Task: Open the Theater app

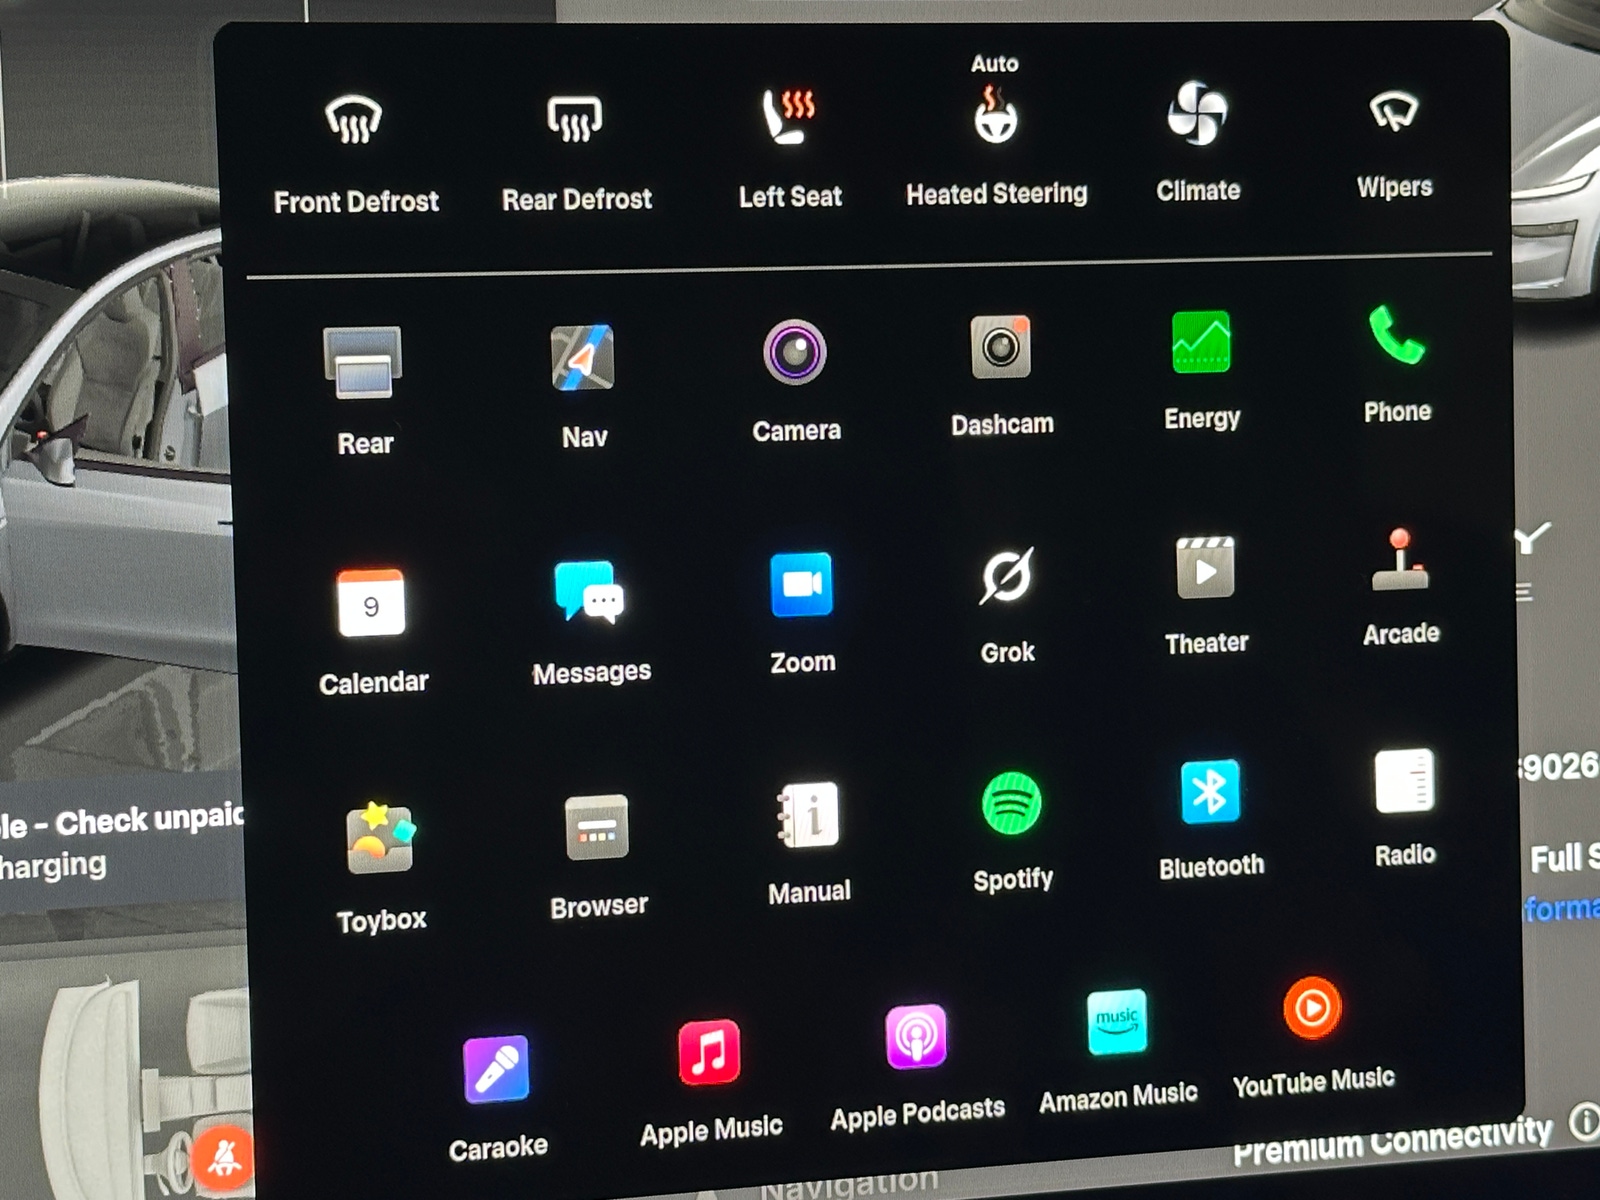Action: pos(1205,570)
